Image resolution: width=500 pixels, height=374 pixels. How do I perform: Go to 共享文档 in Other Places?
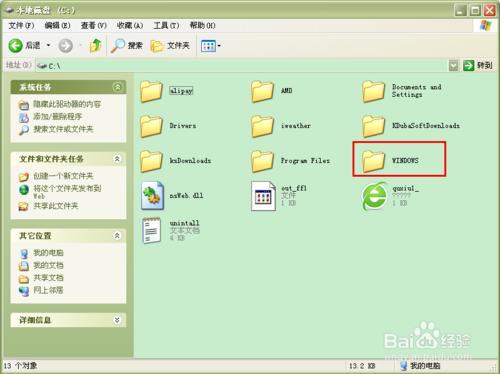(x=48, y=278)
